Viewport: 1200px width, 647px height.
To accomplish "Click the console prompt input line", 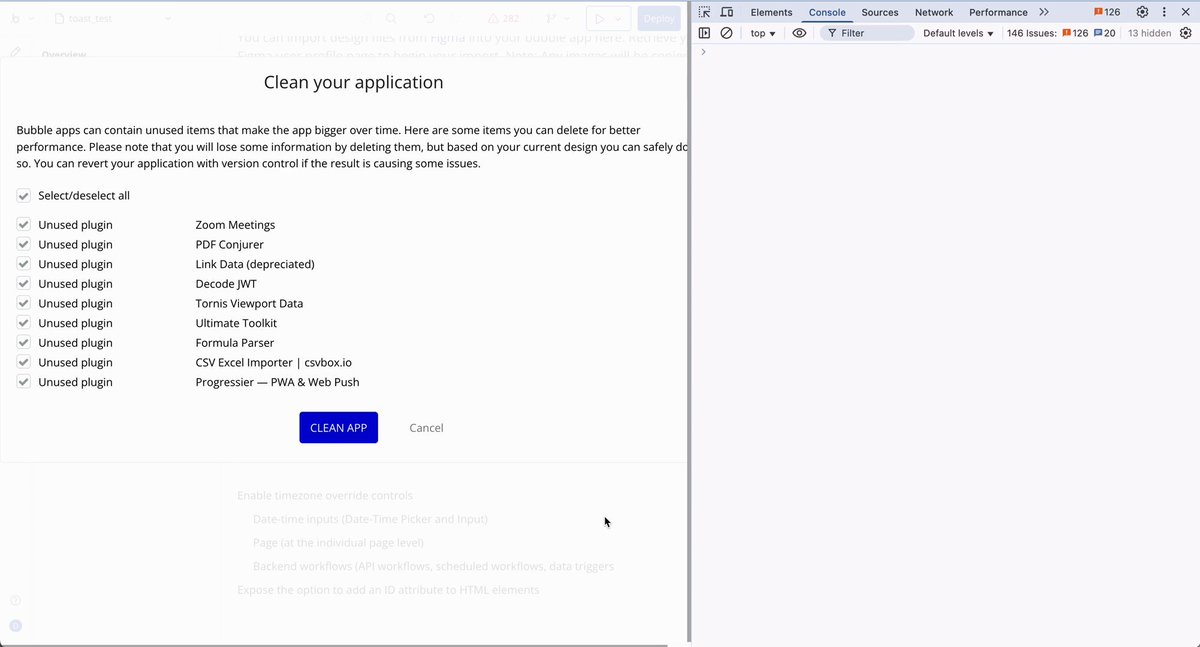I will [945, 52].
